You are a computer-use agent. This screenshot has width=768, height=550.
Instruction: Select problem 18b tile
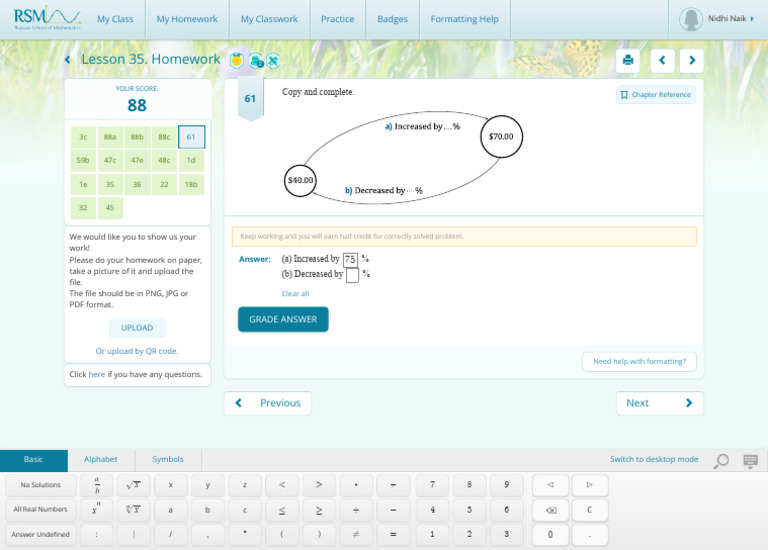click(191, 185)
